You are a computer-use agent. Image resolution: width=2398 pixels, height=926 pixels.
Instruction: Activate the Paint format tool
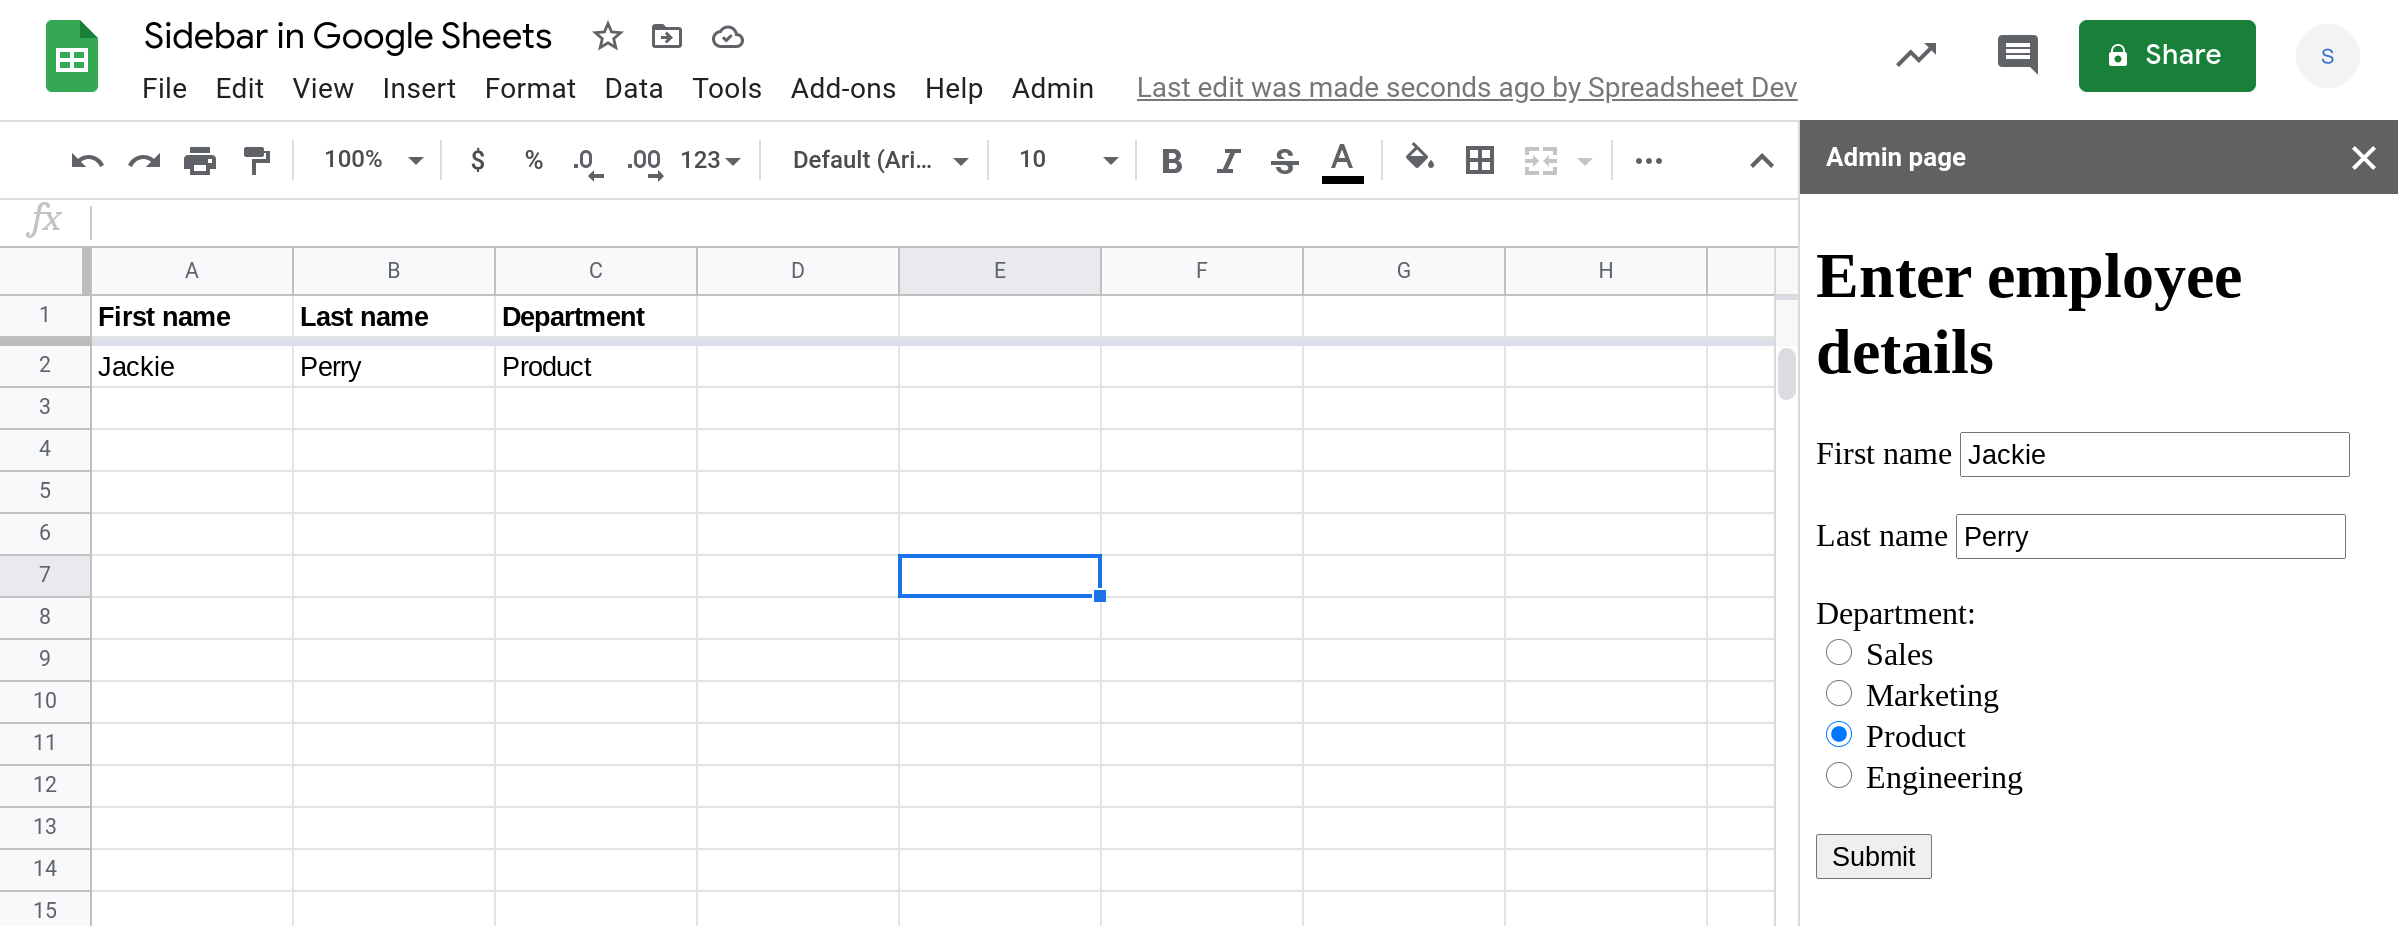tap(257, 160)
